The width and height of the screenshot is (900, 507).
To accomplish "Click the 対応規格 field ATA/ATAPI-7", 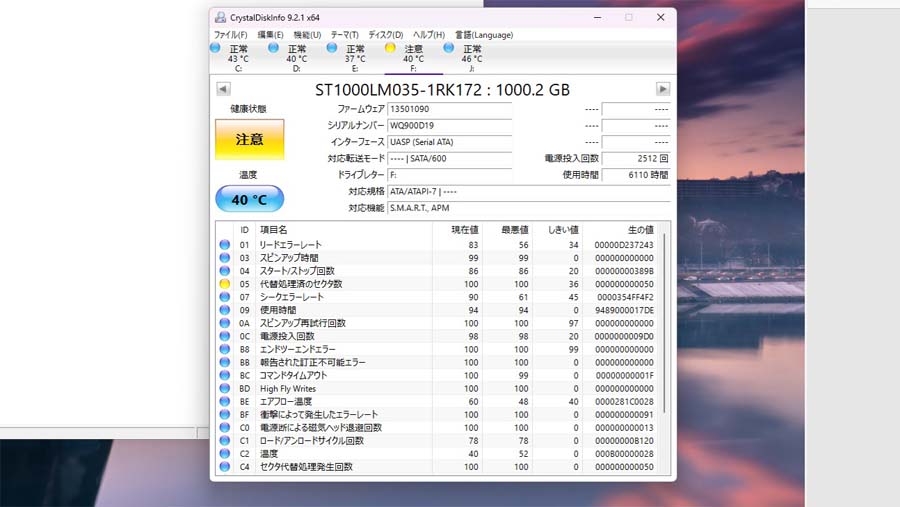I will point(529,192).
